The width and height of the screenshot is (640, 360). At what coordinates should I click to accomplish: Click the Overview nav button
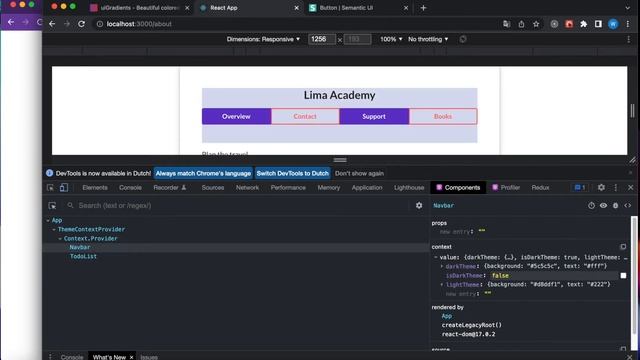236,116
